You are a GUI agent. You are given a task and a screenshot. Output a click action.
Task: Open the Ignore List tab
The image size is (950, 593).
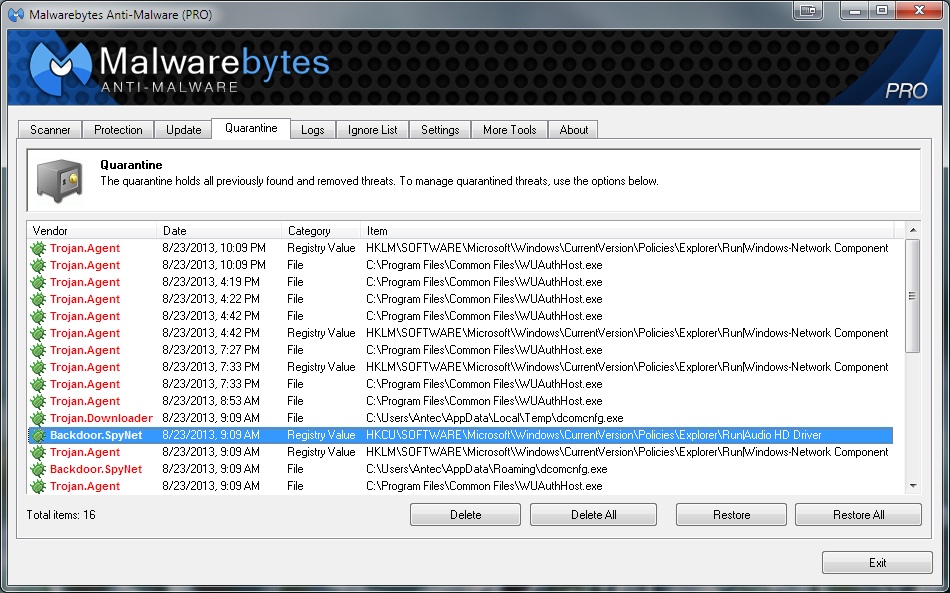click(372, 130)
